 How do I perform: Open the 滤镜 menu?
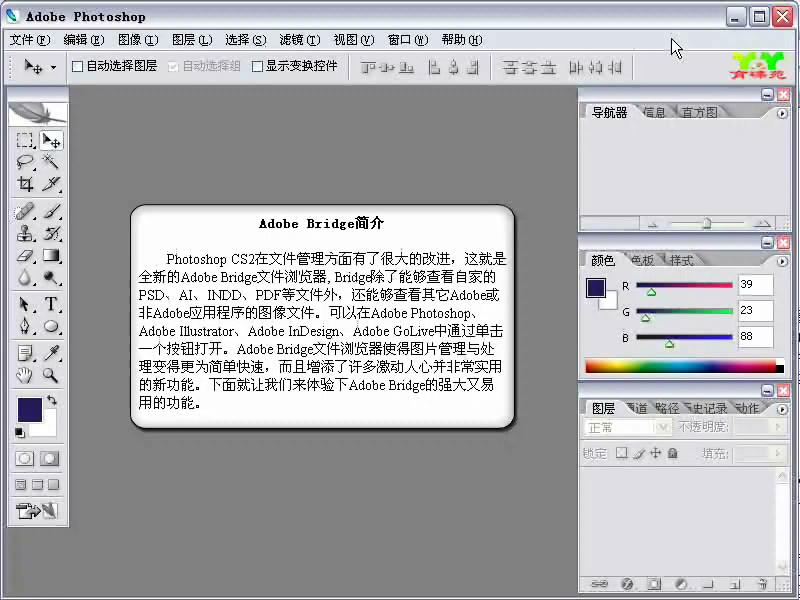coord(299,40)
